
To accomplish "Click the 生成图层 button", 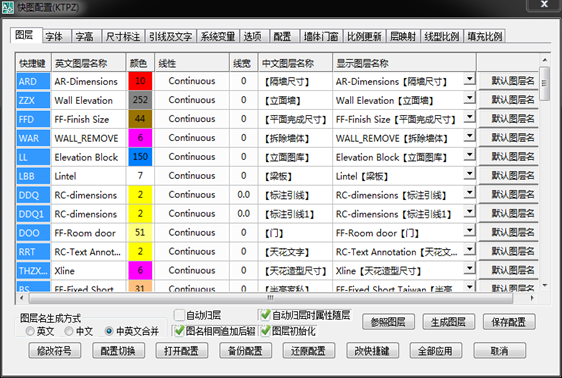I will [x=448, y=322].
